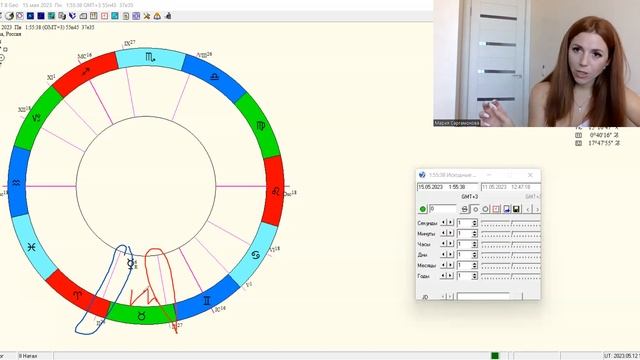The width and height of the screenshot is (640, 360).
Task: Step days backward with left arrow
Action: point(443,254)
